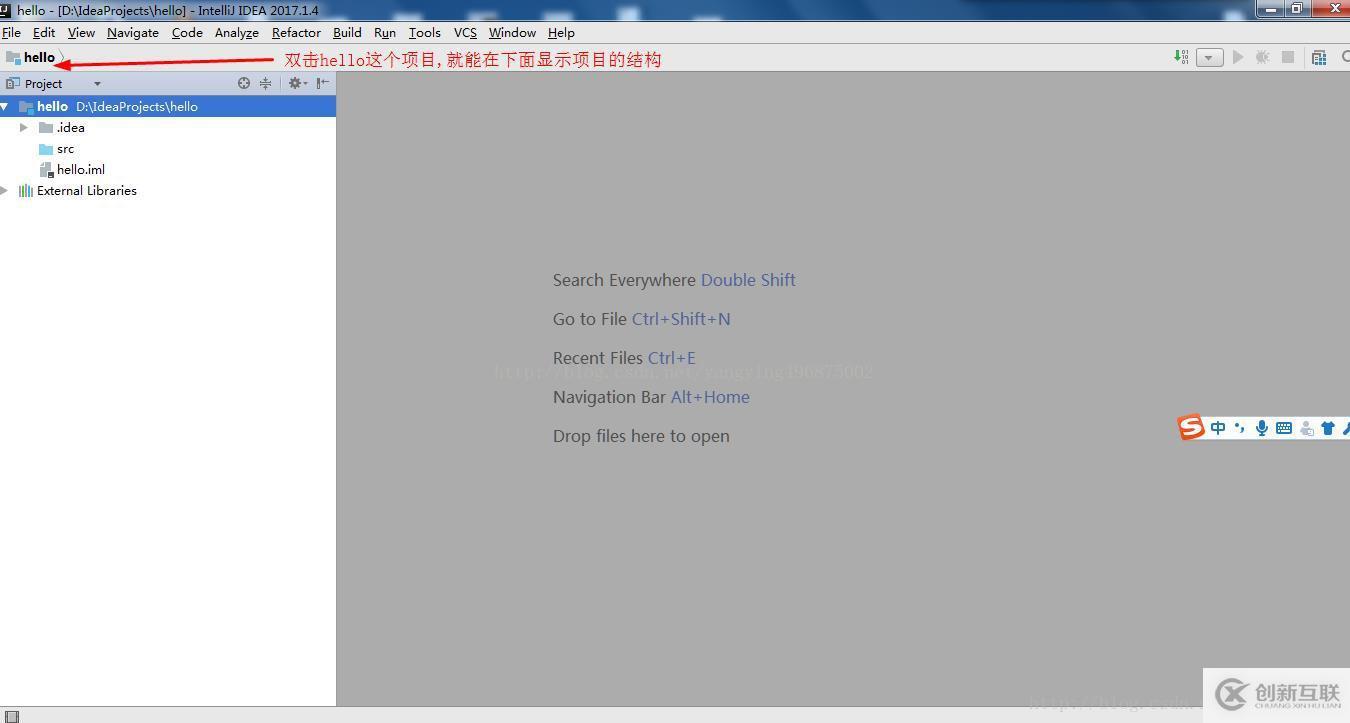This screenshot has width=1350, height=723.
Task: Expand the .idea folder
Action: (x=24, y=127)
